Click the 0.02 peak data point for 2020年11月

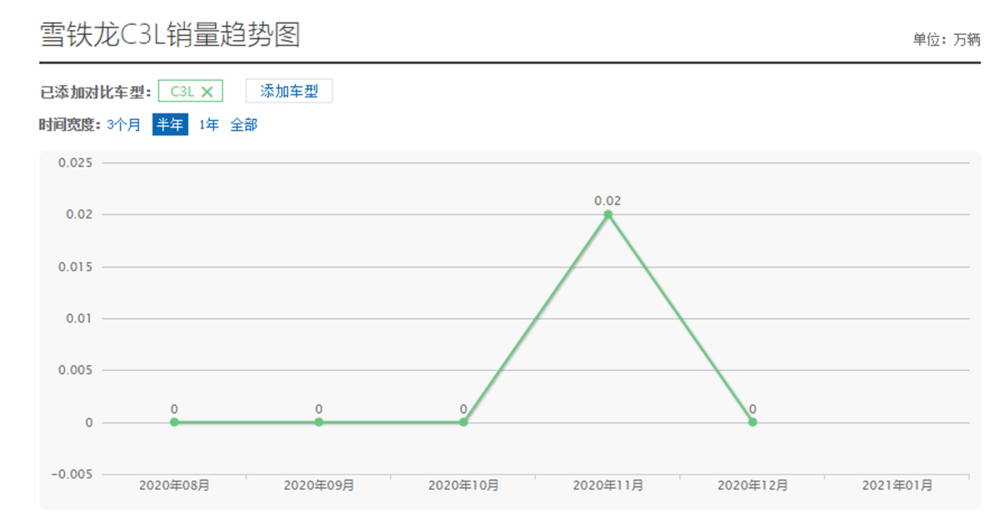[x=608, y=215]
